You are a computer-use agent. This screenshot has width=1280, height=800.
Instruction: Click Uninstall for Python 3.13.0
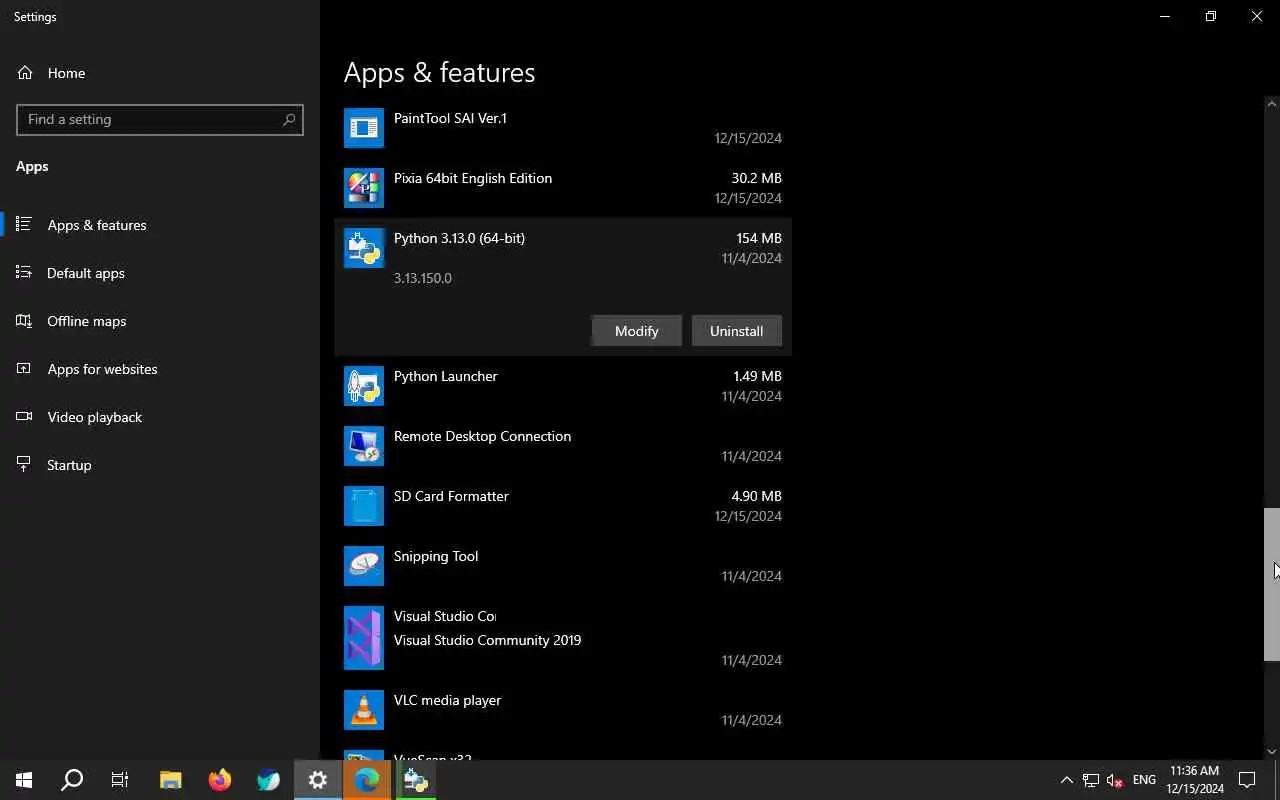pos(736,331)
